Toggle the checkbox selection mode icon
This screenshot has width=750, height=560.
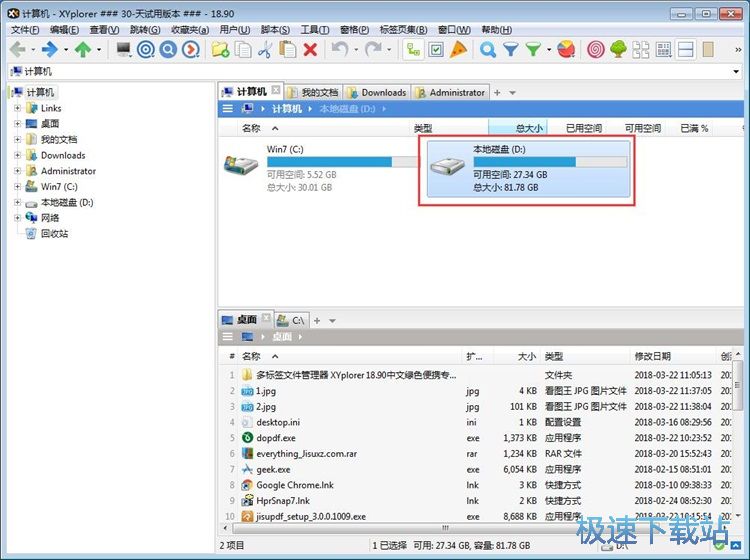pos(436,49)
